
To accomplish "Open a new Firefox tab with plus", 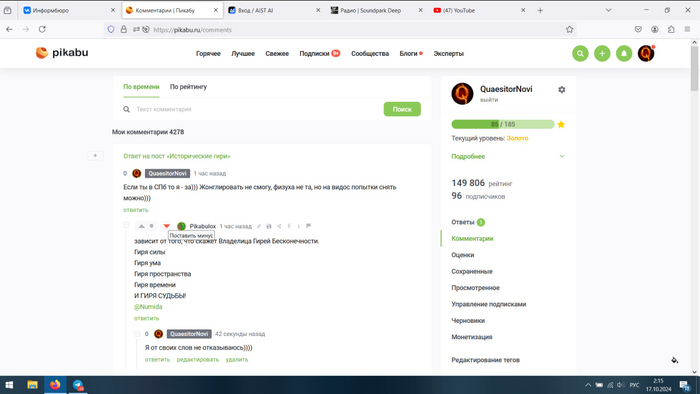I will click(540, 10).
